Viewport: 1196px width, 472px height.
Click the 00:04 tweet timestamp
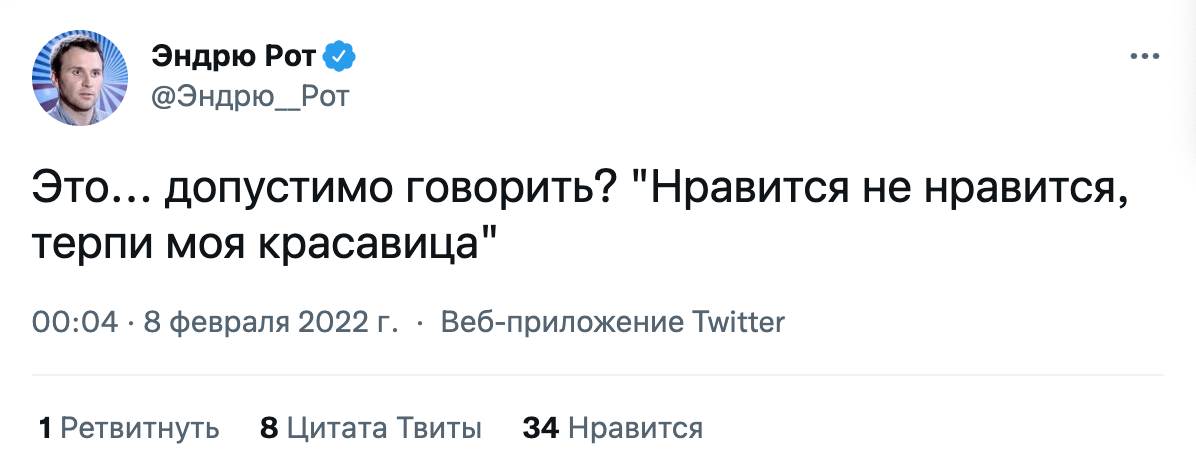(x=75, y=322)
